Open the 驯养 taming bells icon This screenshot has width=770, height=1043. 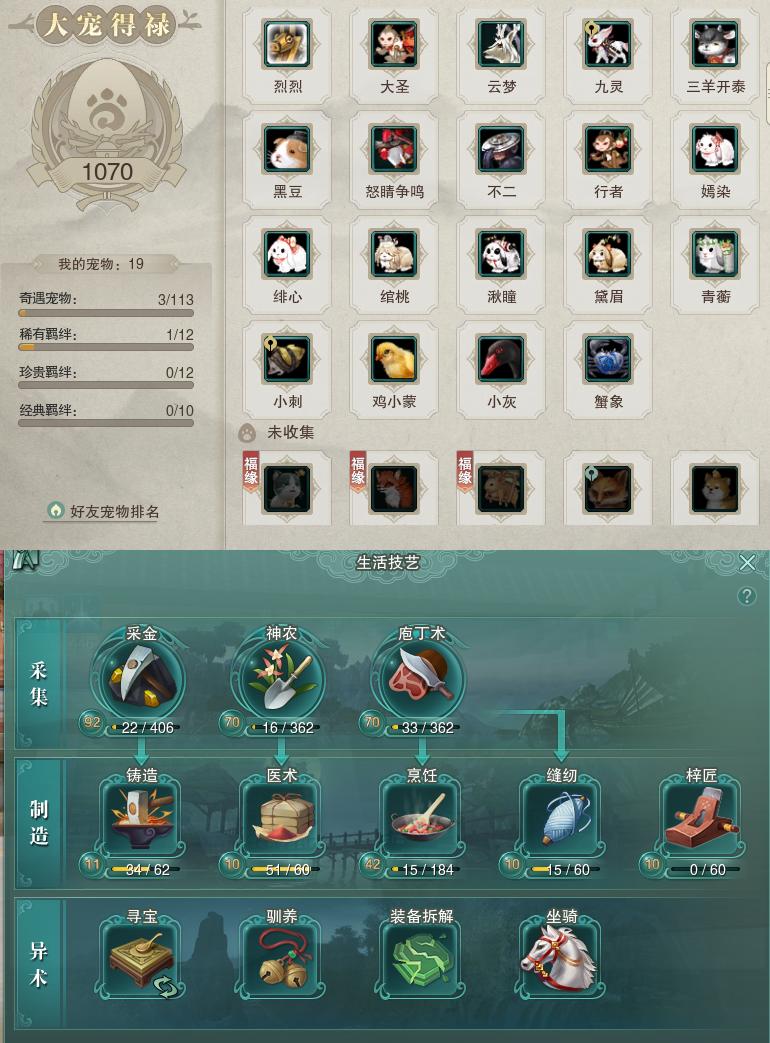tap(282, 959)
